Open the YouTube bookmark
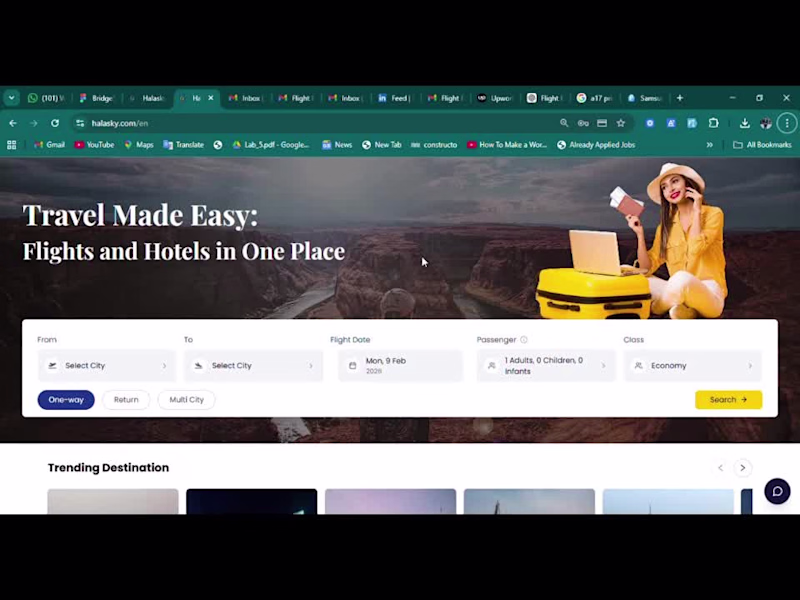Image resolution: width=800 pixels, height=600 pixels. [94, 145]
